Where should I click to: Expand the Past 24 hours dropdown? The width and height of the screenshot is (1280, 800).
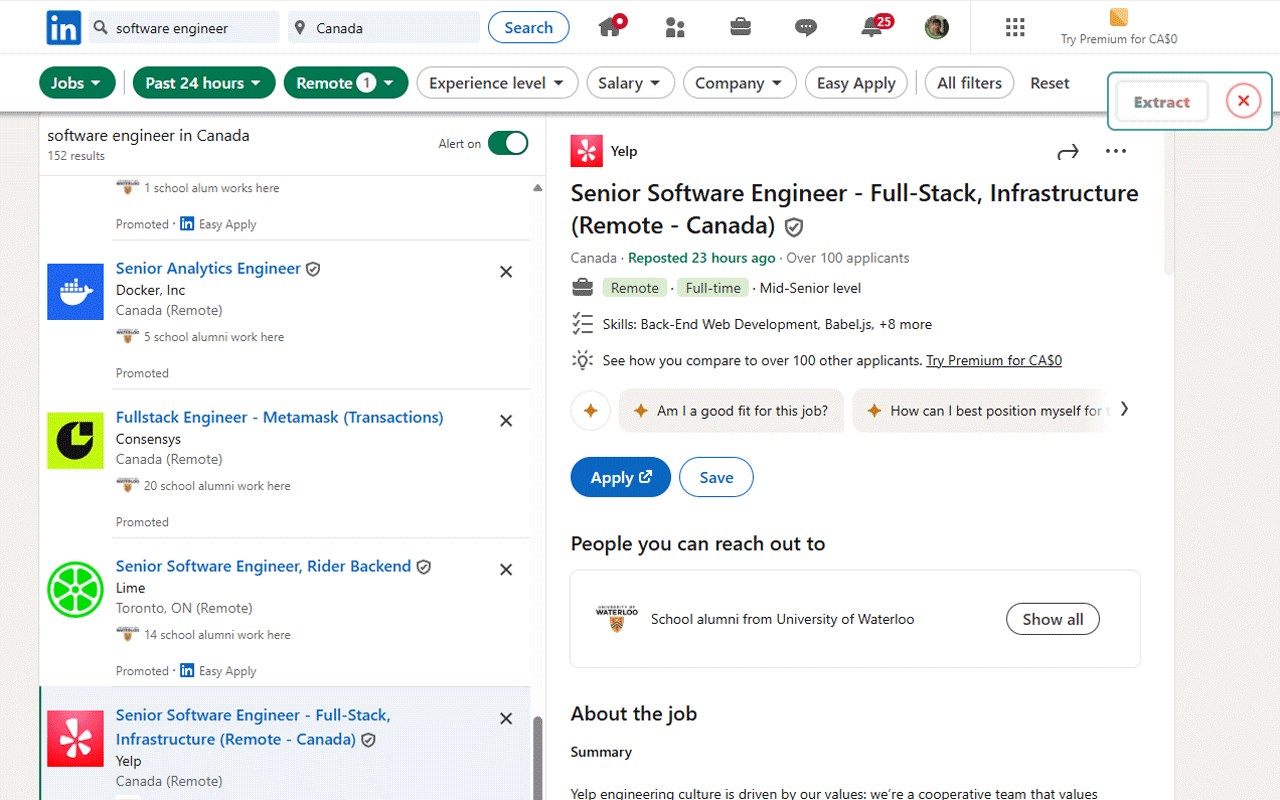(204, 83)
